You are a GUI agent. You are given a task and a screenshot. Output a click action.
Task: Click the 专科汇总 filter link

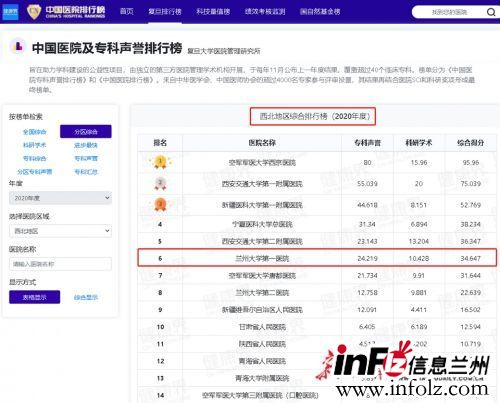click(86, 172)
